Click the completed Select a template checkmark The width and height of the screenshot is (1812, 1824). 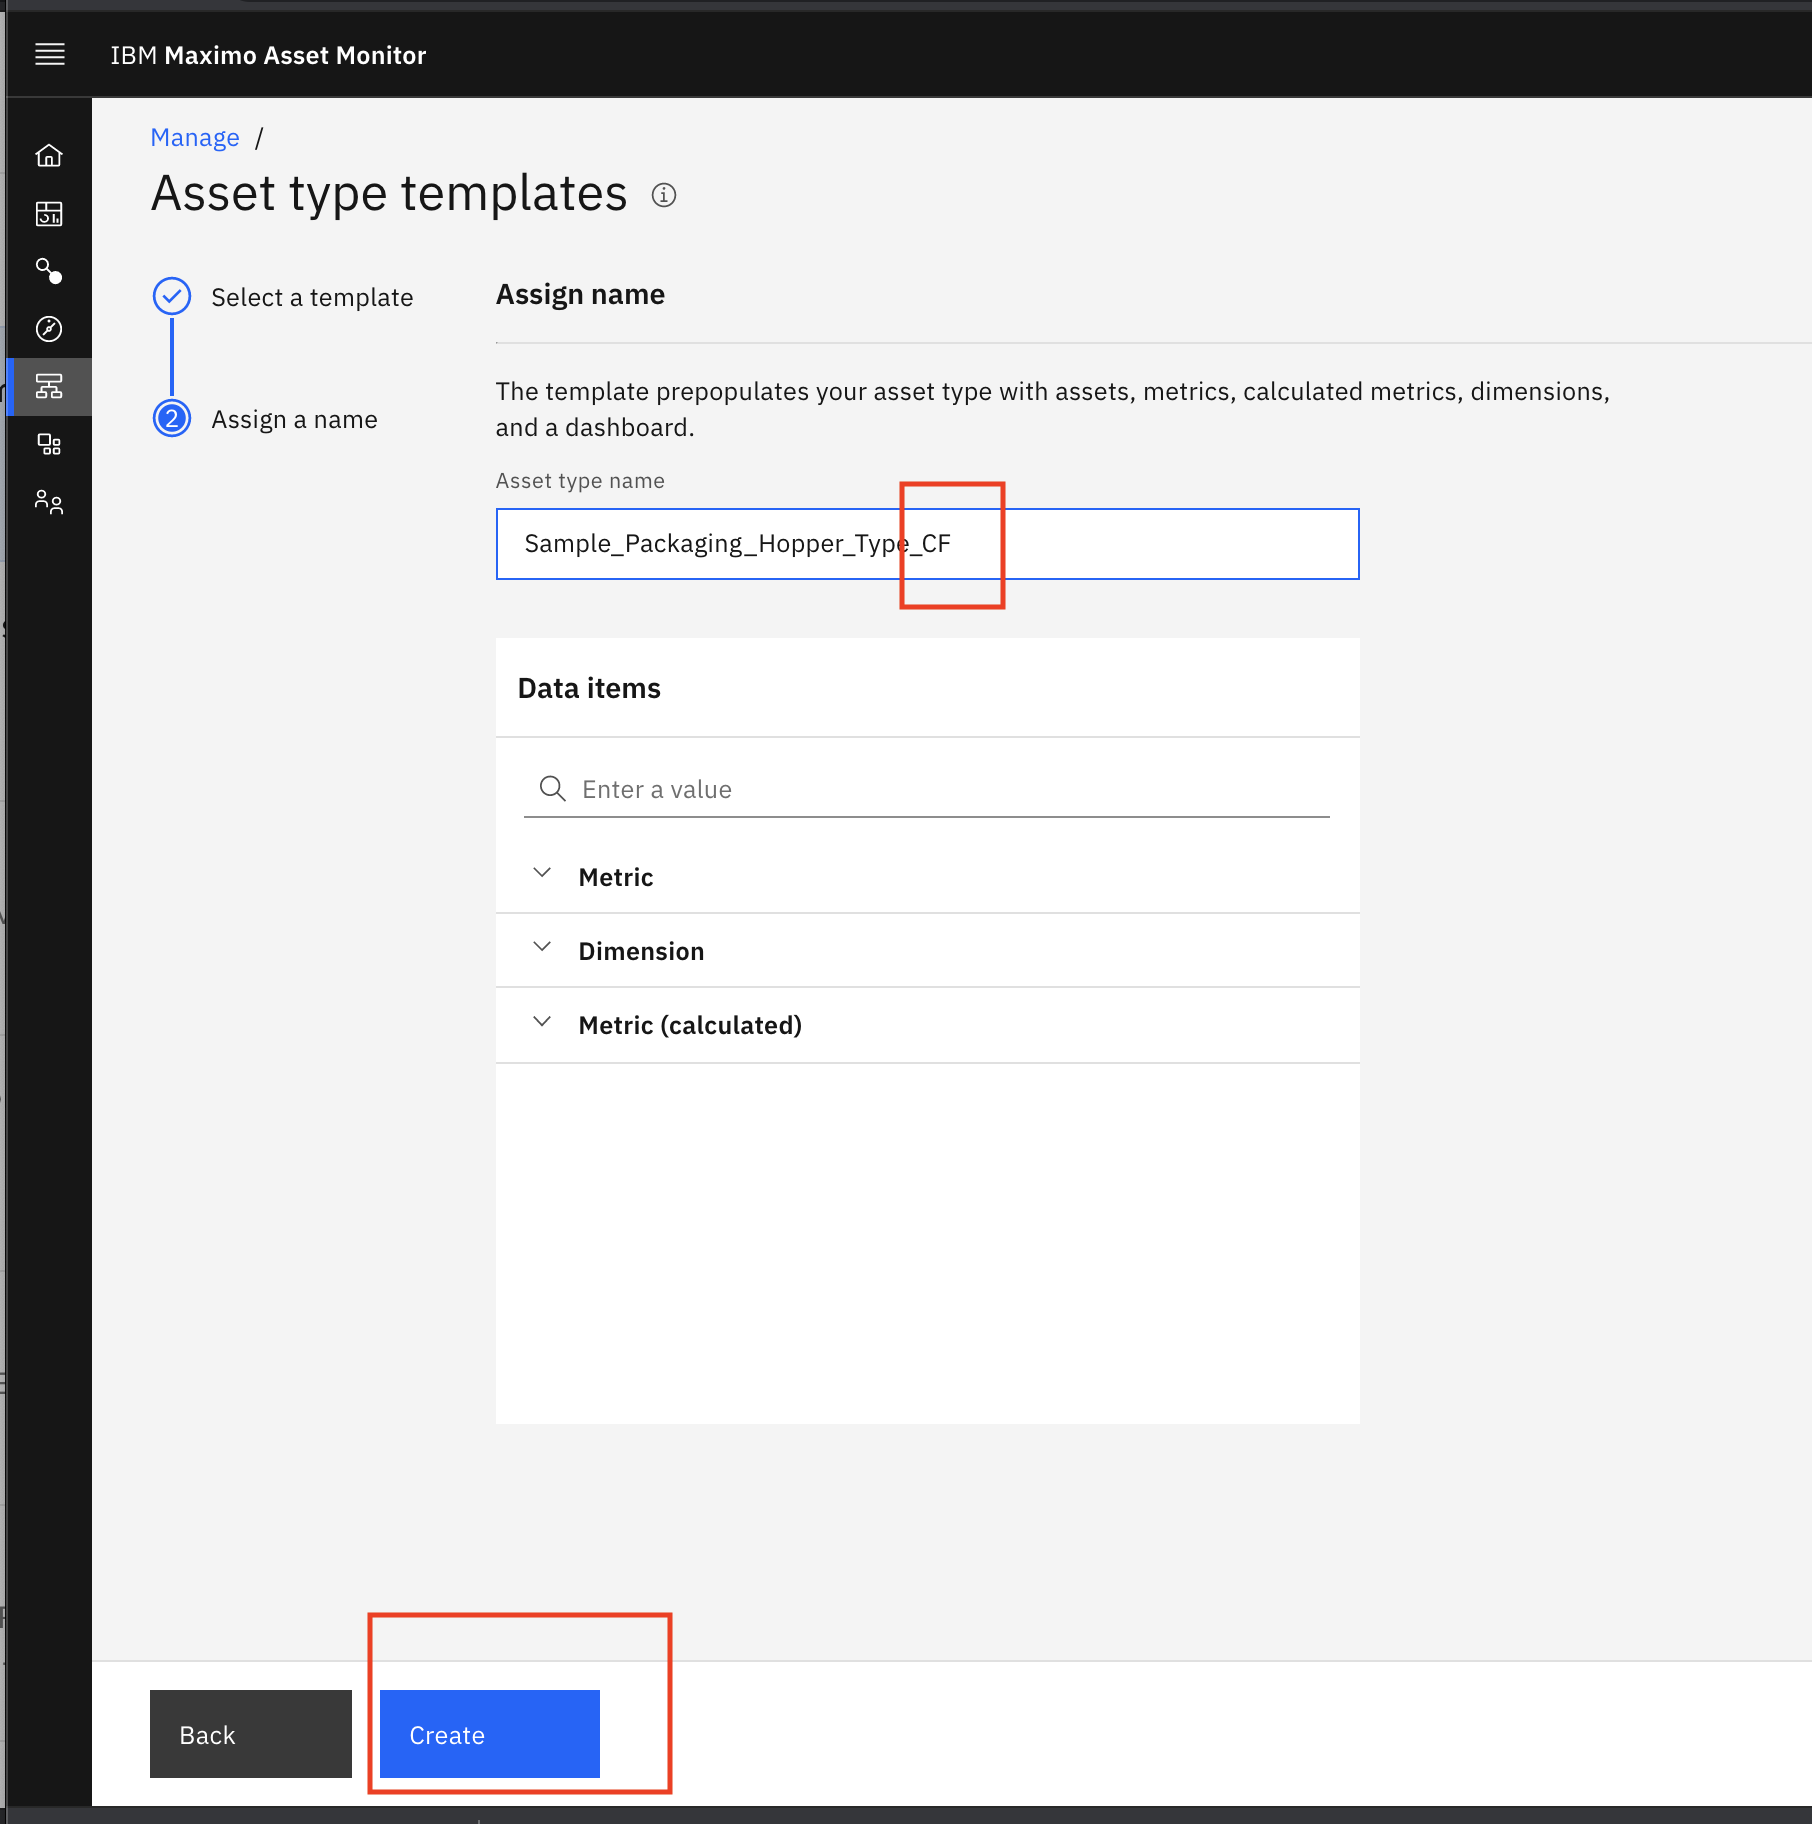tap(172, 297)
